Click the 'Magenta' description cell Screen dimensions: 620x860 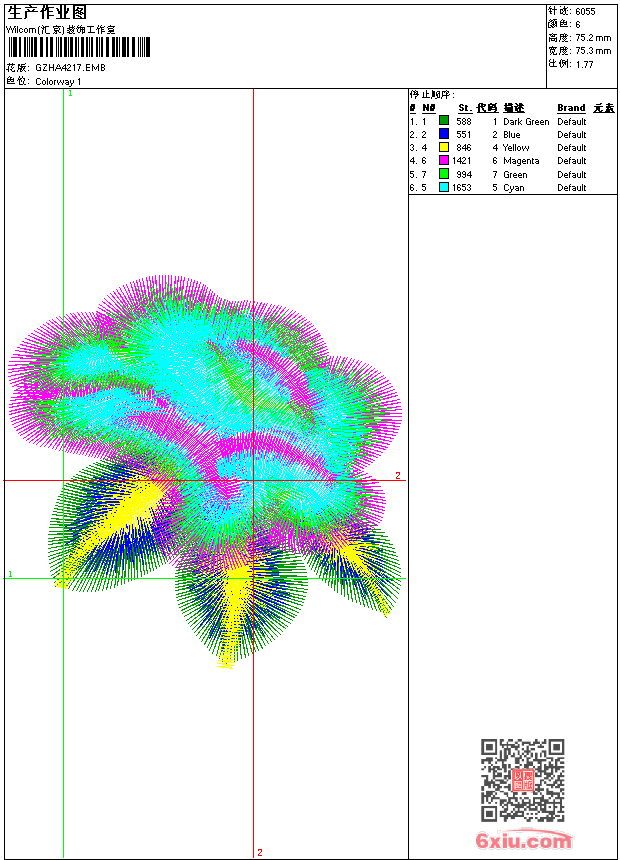coord(521,161)
